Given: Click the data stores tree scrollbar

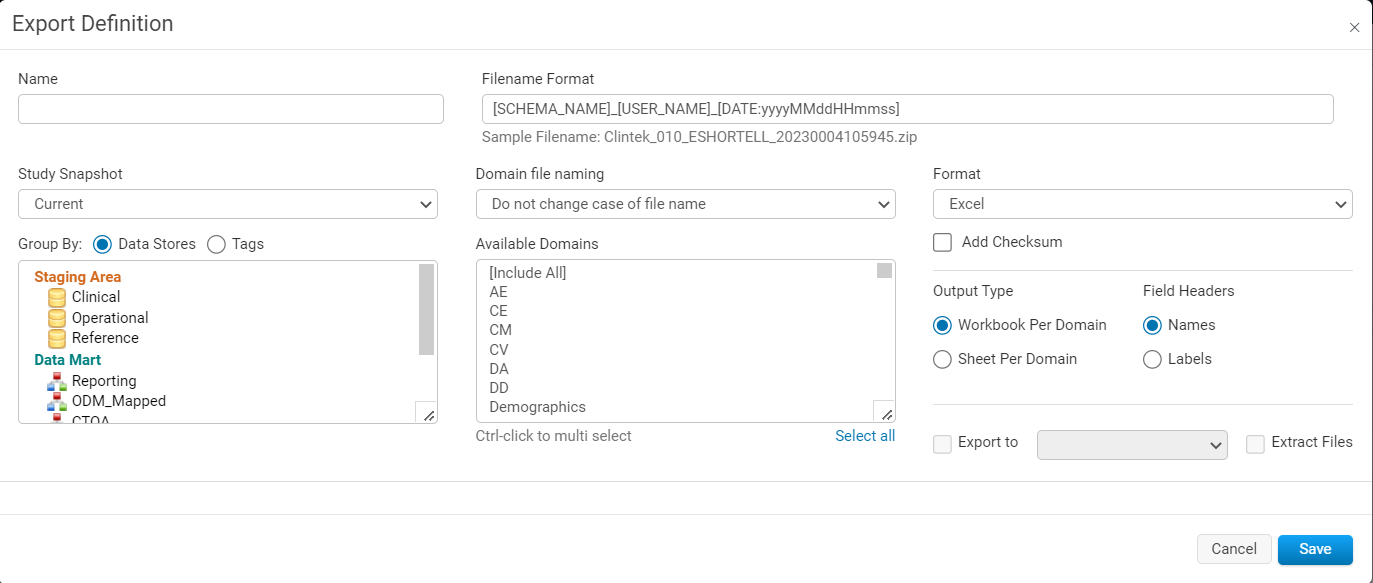Looking at the screenshot, I should [426, 309].
